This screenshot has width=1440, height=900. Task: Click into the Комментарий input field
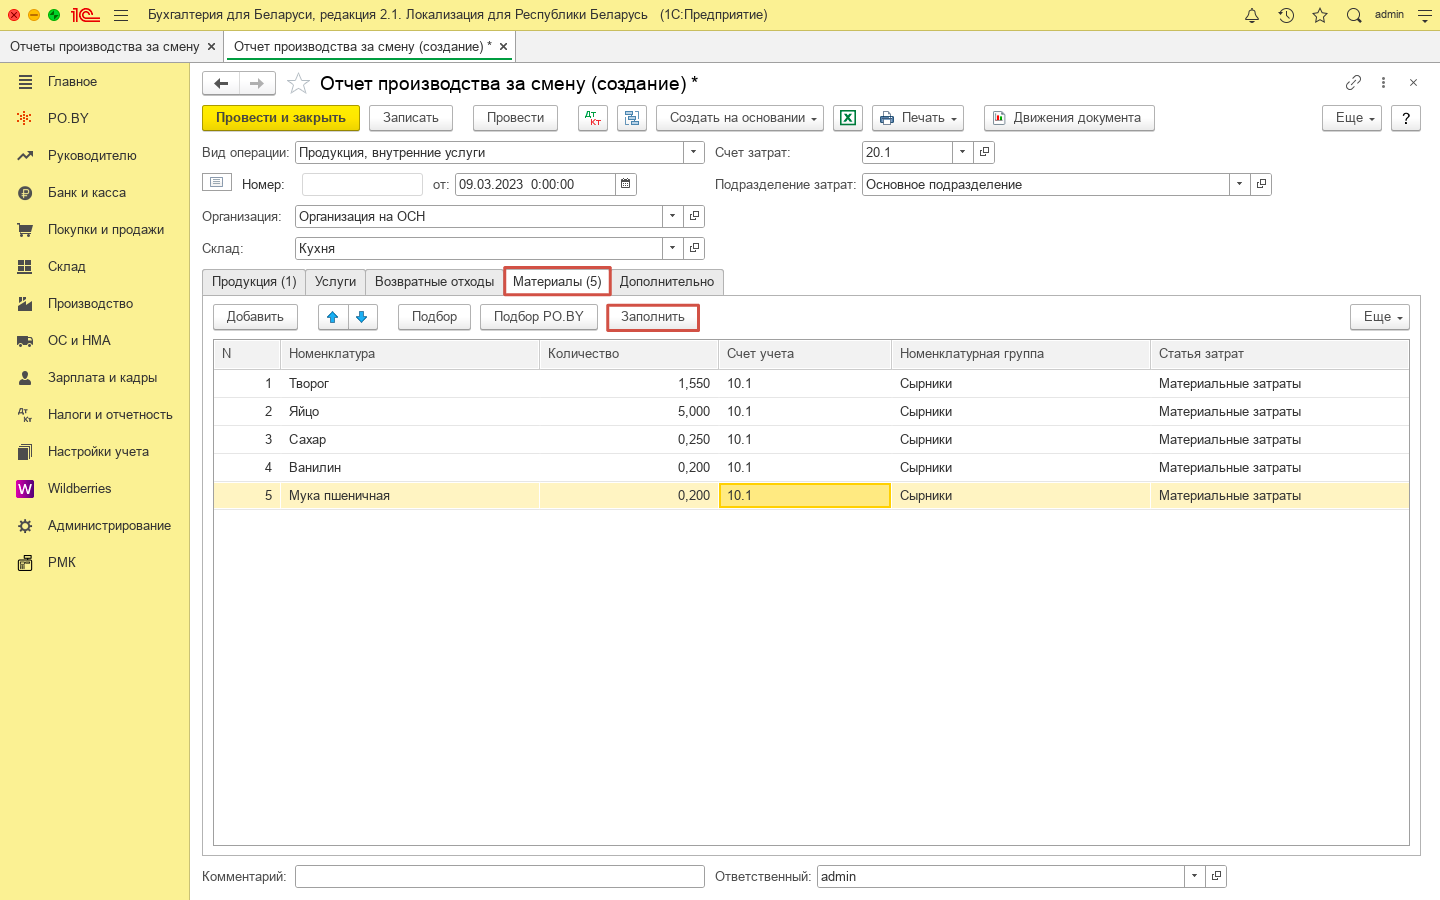click(x=500, y=877)
